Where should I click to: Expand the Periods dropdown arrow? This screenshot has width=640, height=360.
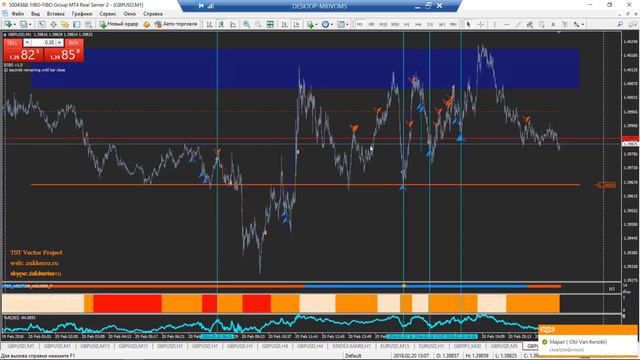[x=332, y=24]
